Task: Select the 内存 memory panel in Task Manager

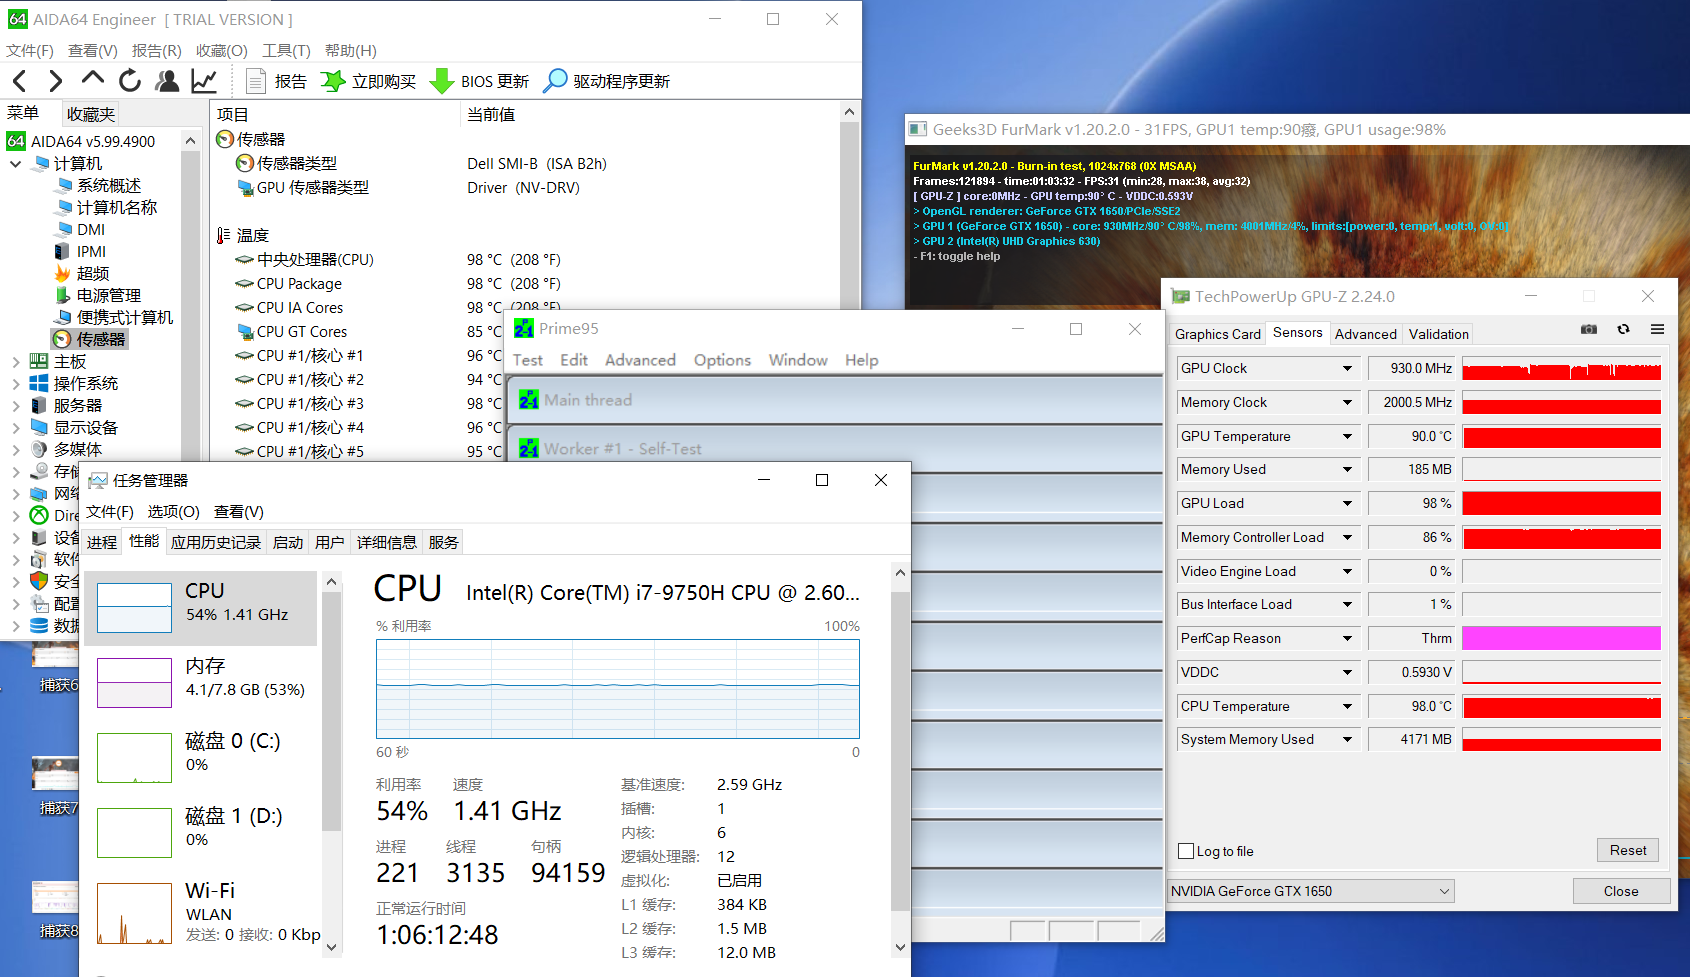Action: coord(201,680)
